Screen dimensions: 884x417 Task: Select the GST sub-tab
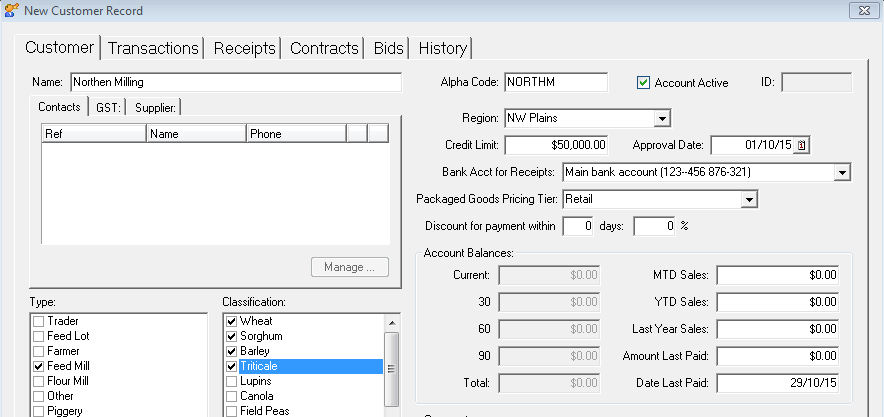point(108,107)
